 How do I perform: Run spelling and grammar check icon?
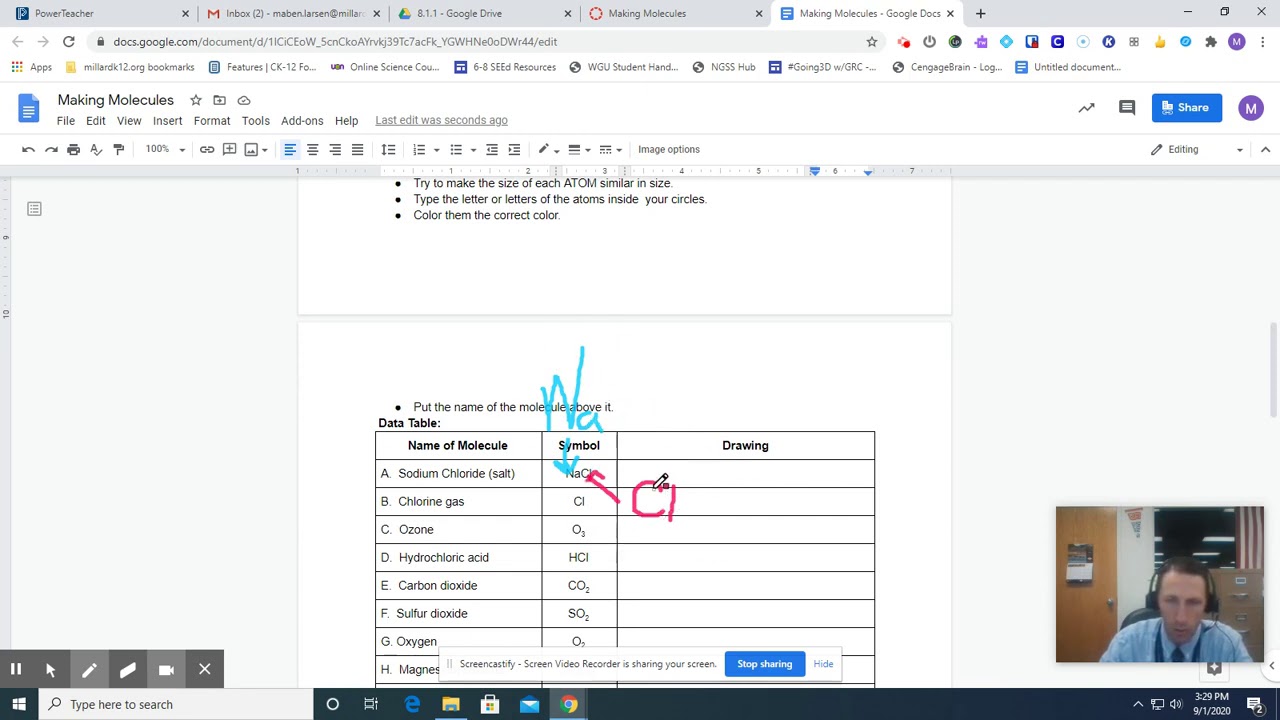[96, 149]
